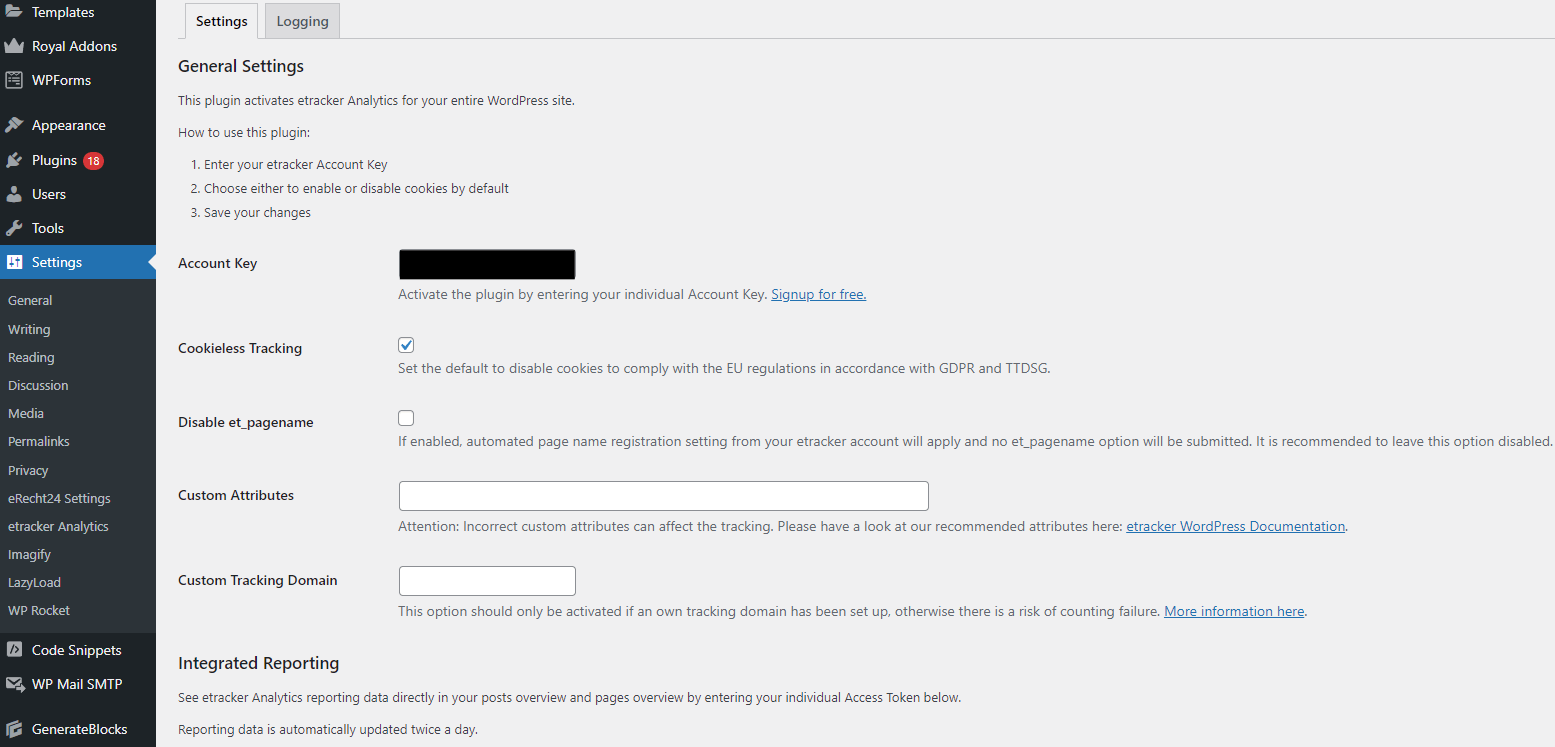Switch to the Logging tab
Screen dimensions: 1555x747
click(302, 21)
